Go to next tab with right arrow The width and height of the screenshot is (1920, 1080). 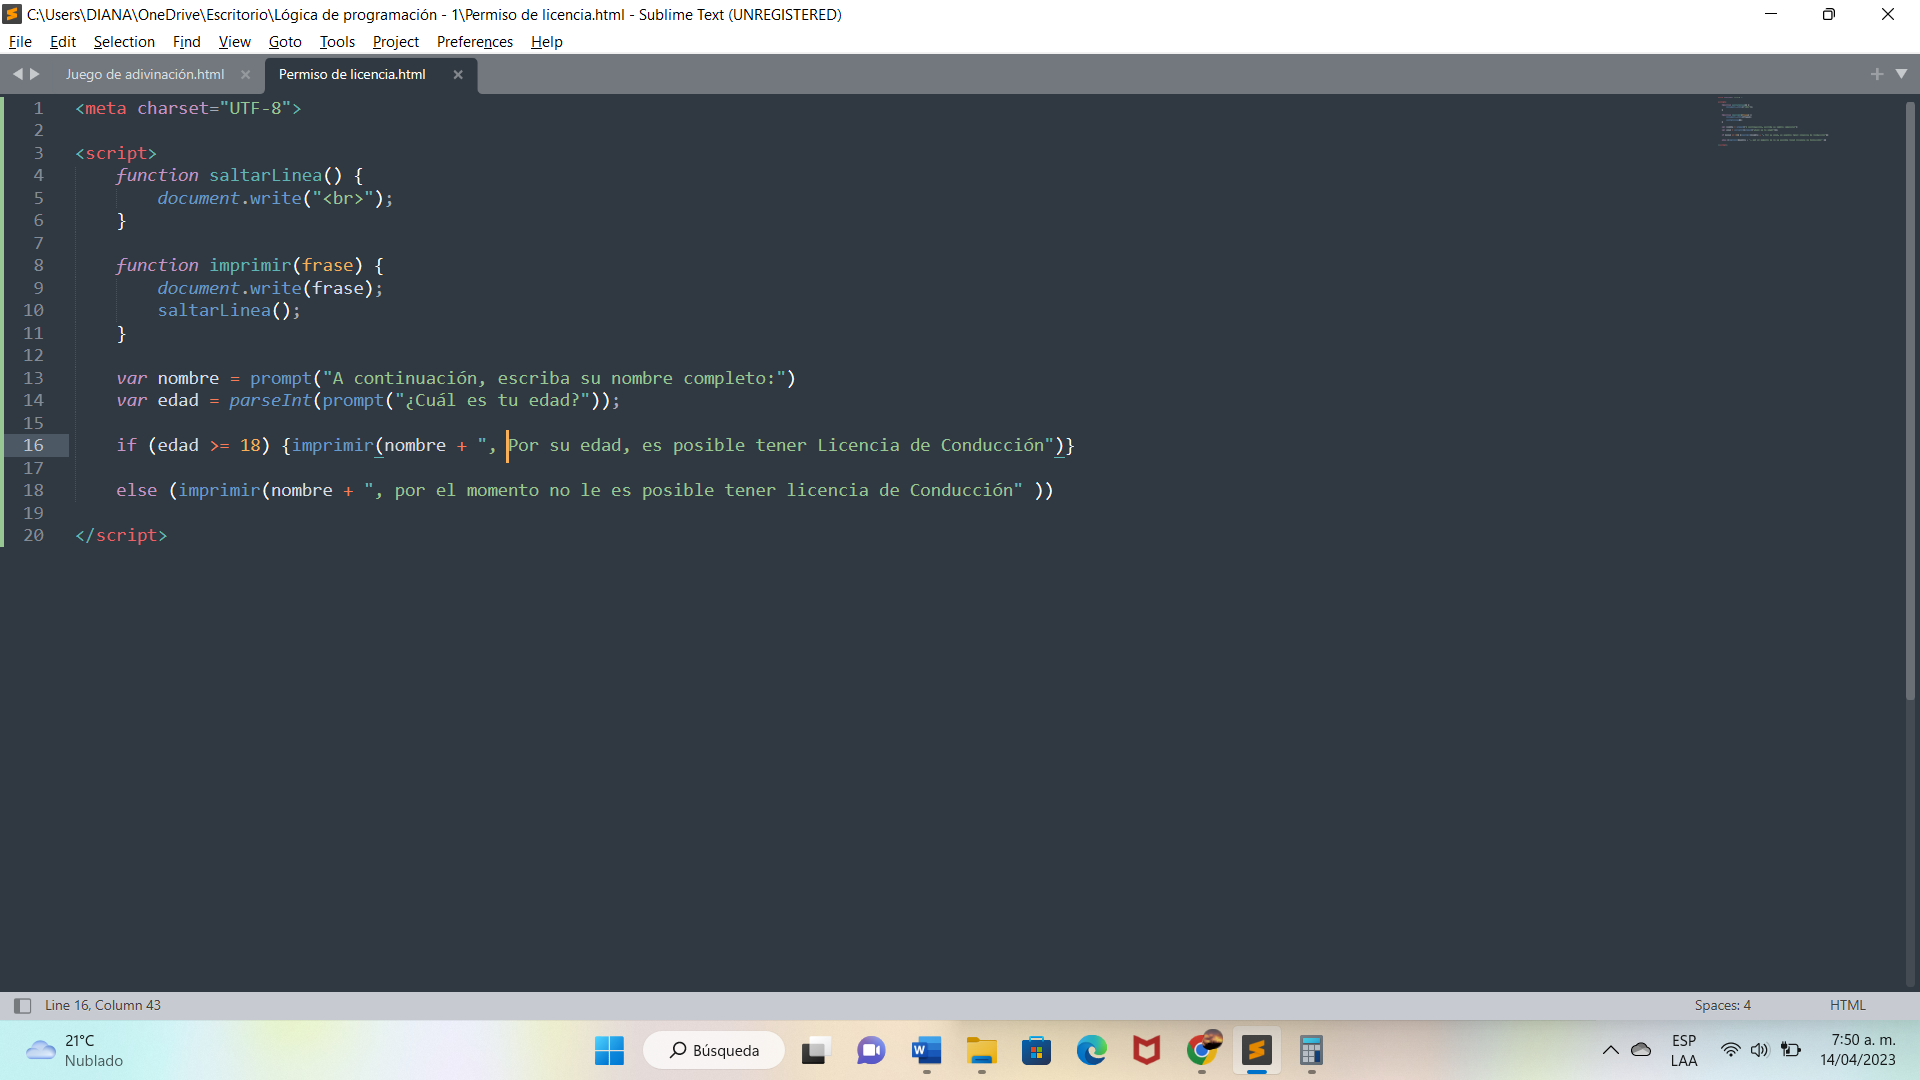tap(35, 74)
